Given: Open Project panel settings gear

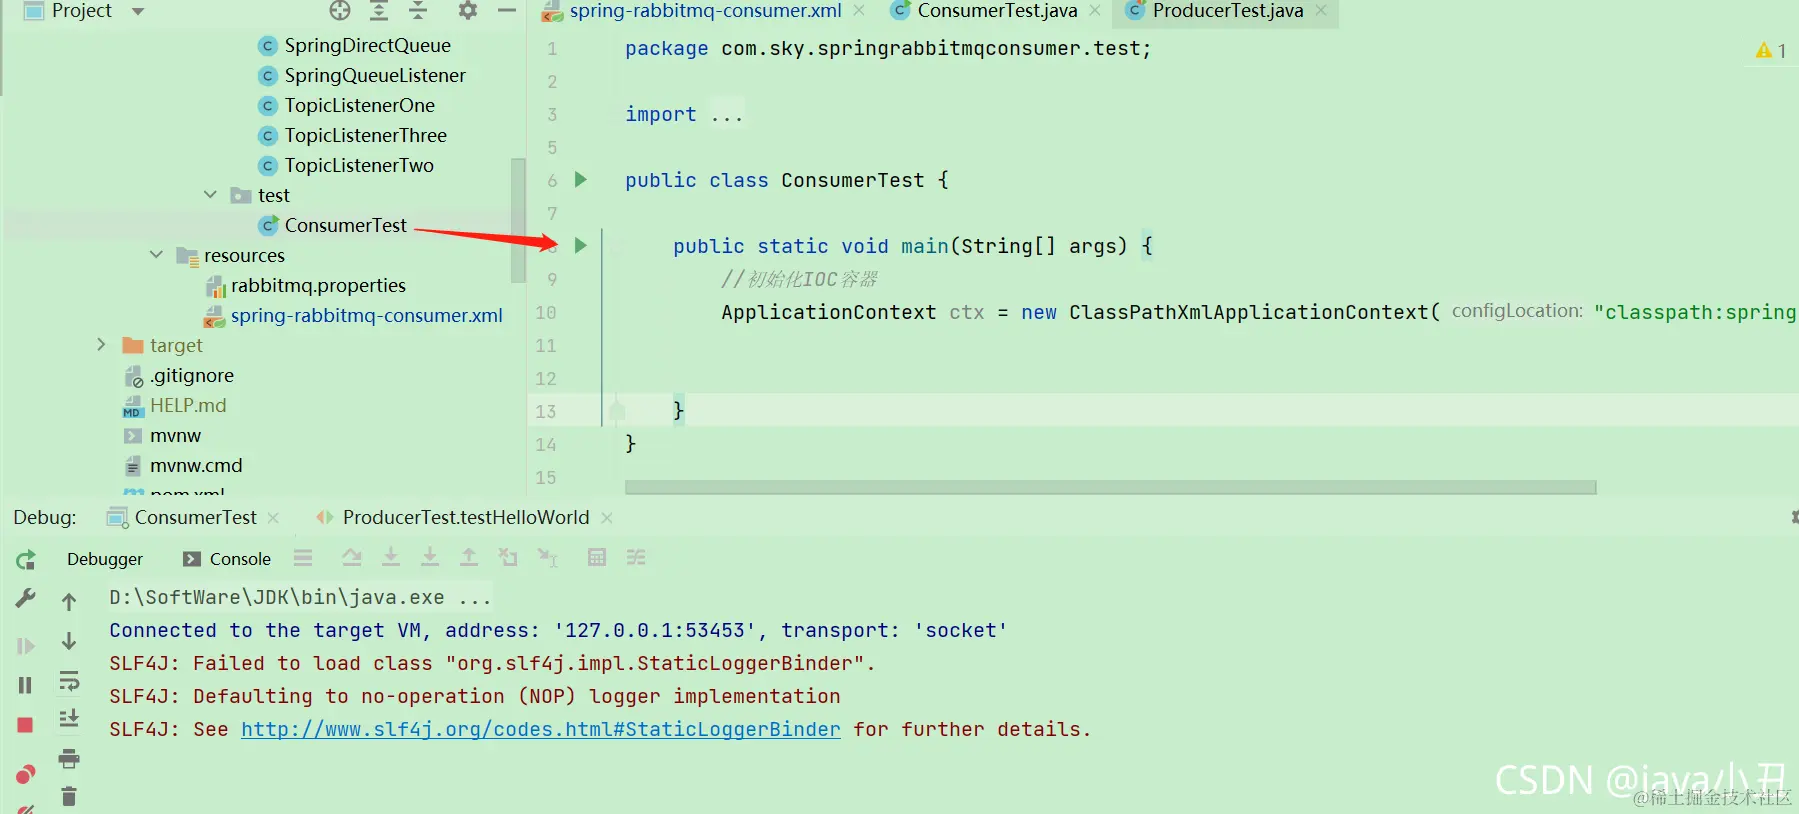Looking at the screenshot, I should point(467,11).
